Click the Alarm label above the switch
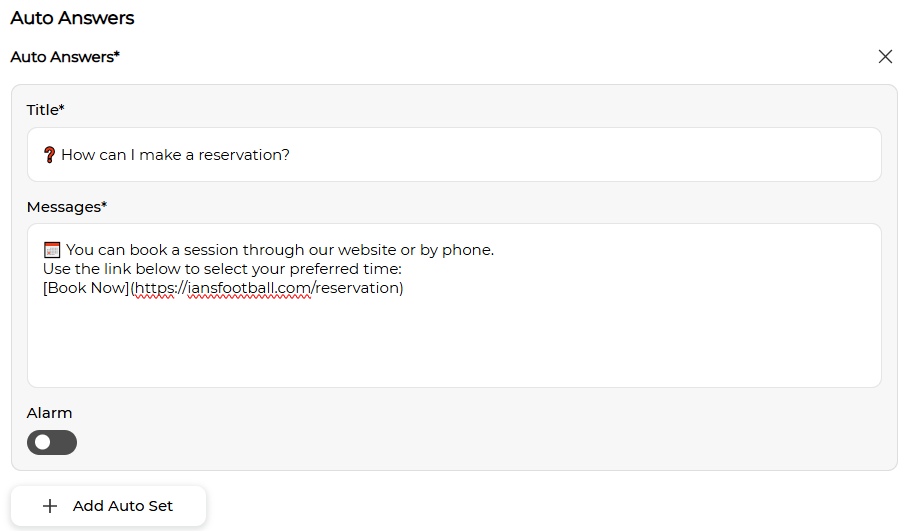911x531 pixels. click(49, 413)
